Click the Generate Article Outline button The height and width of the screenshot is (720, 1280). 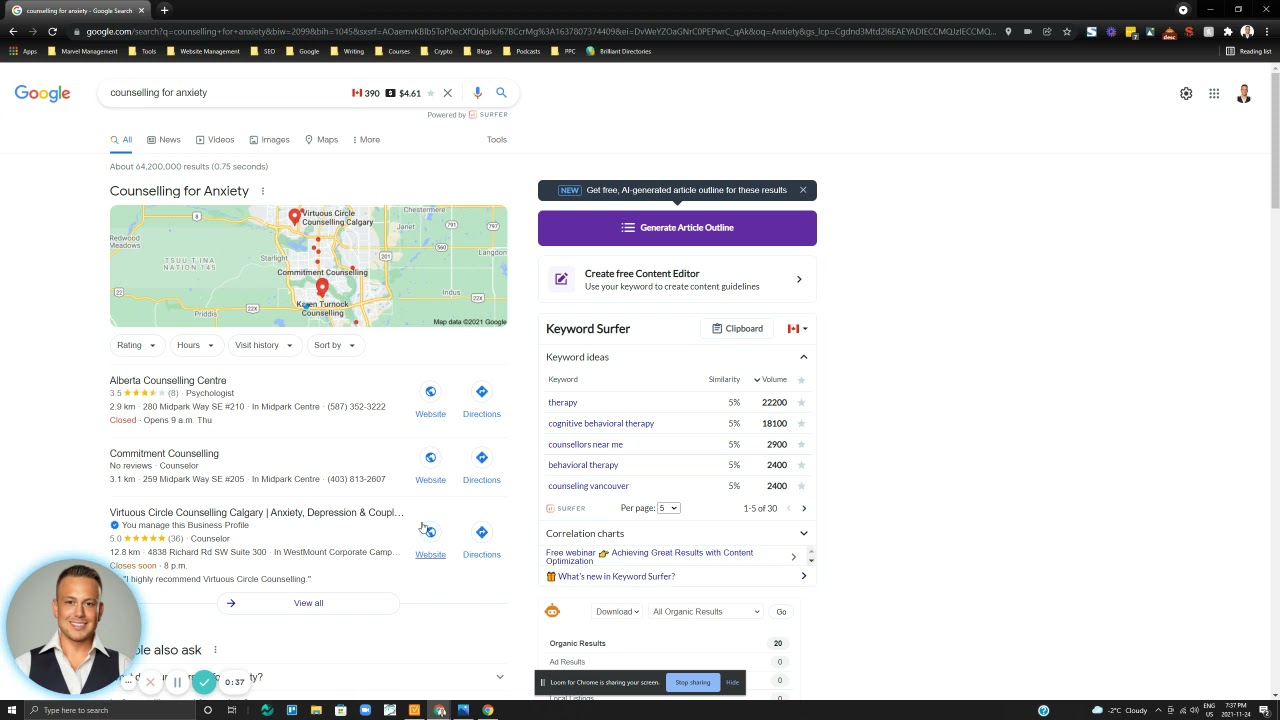point(677,228)
